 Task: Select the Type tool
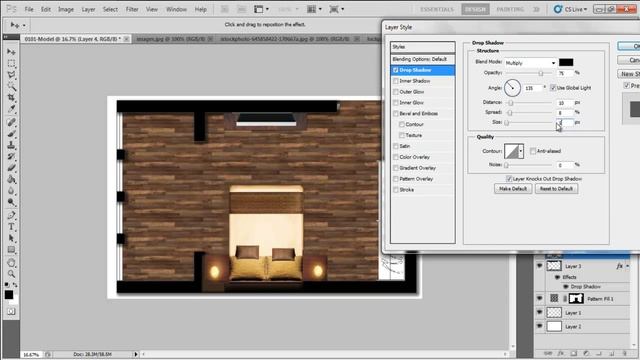click(x=11, y=227)
